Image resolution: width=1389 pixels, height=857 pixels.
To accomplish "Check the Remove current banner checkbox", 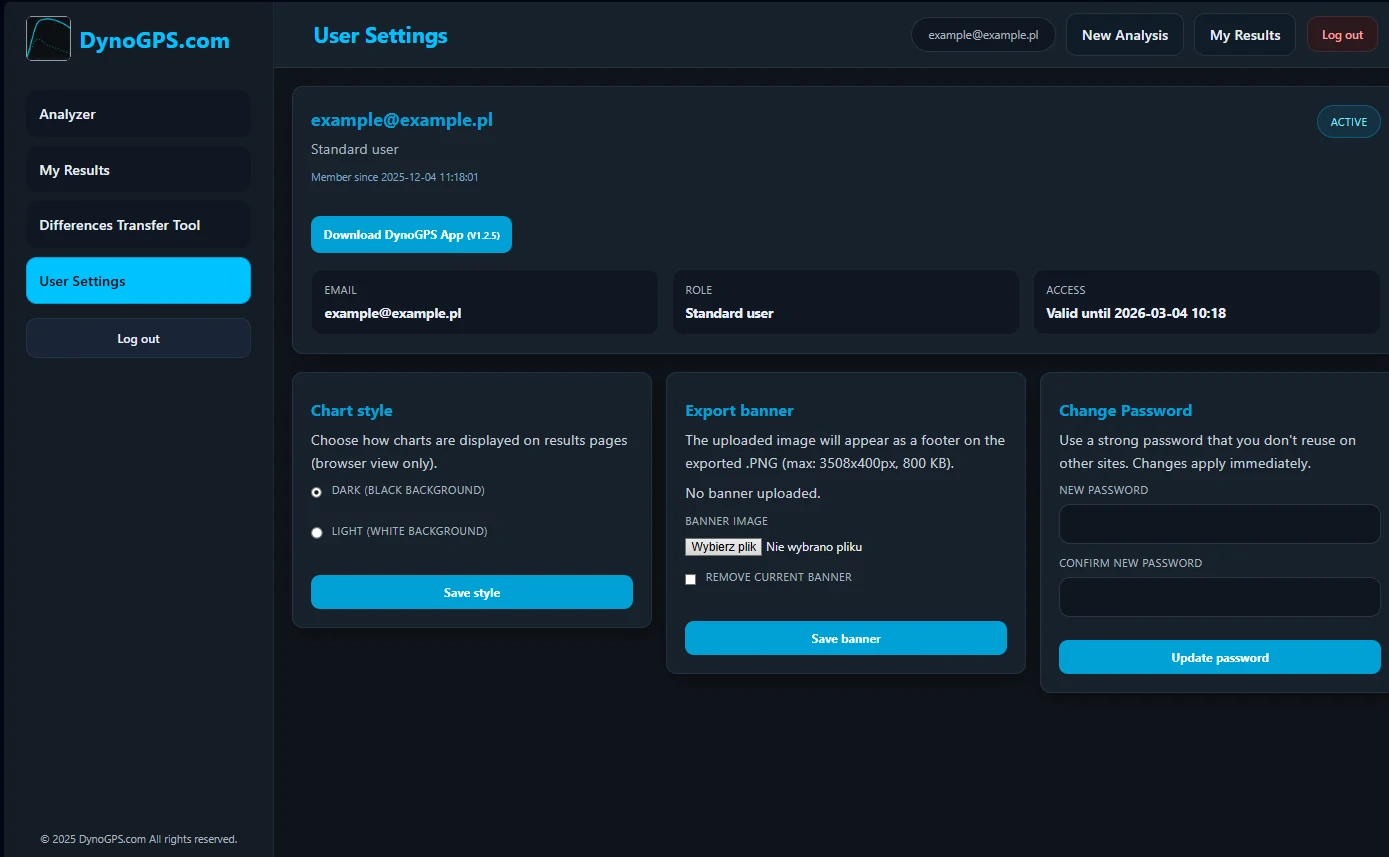I will coord(690,579).
